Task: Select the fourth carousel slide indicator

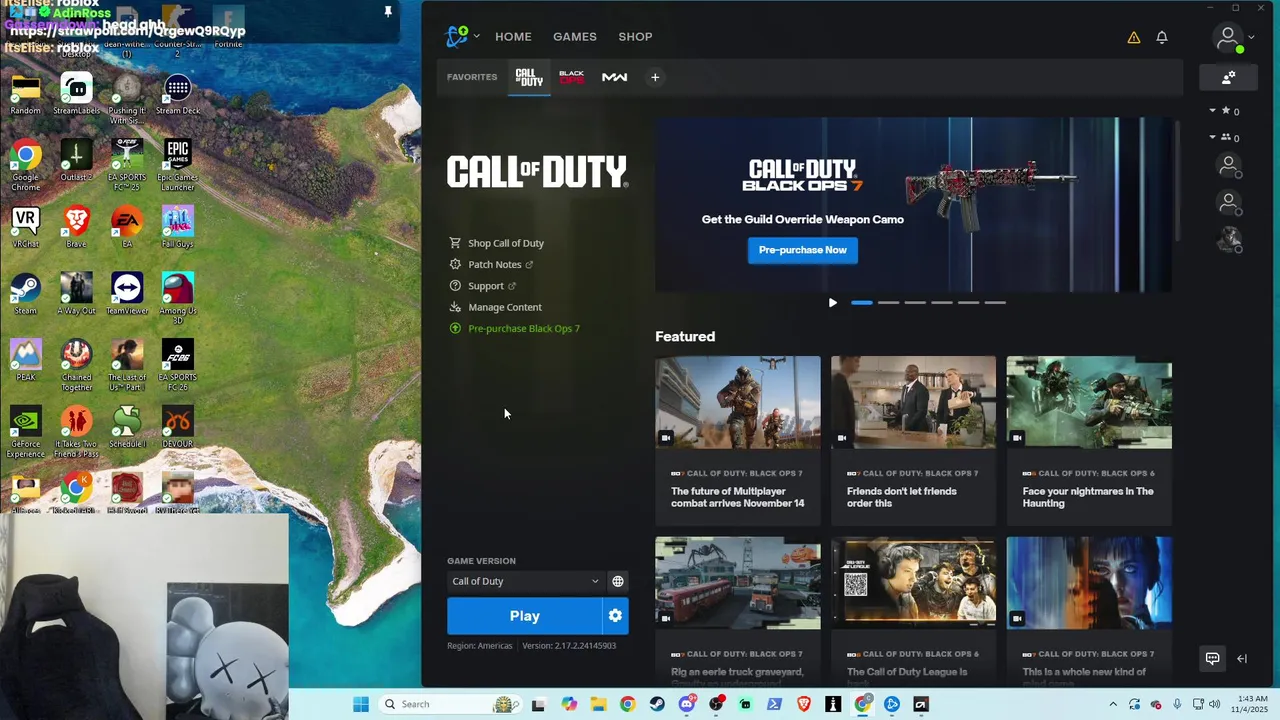Action: pos(942,302)
